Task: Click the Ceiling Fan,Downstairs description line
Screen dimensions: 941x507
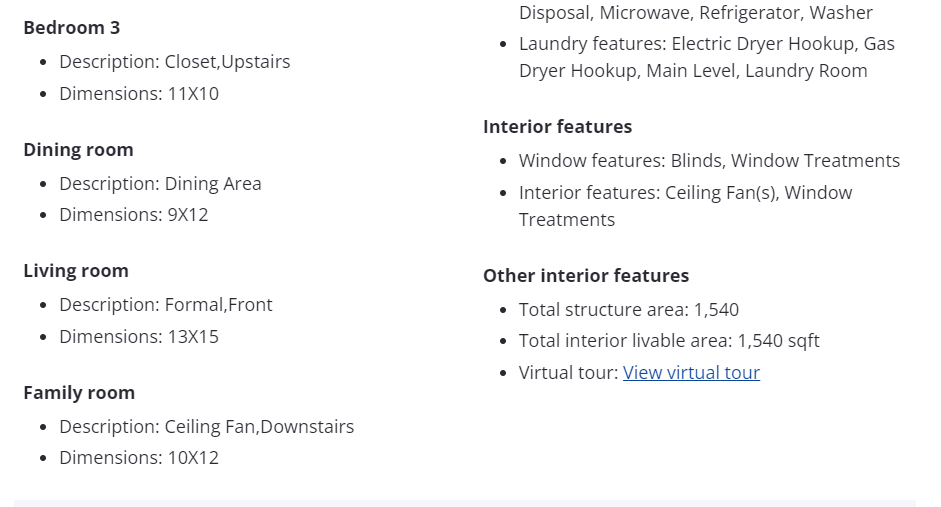Action: coord(206,427)
